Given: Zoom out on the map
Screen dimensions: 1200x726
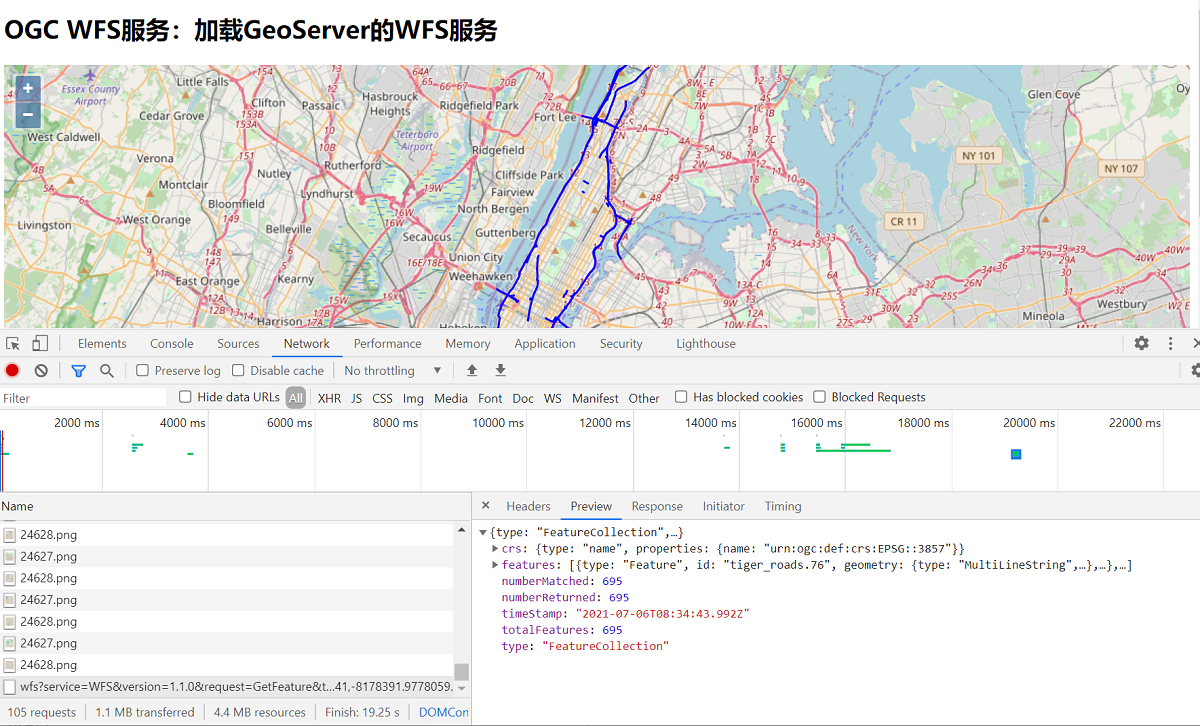Looking at the screenshot, I should click(28, 114).
